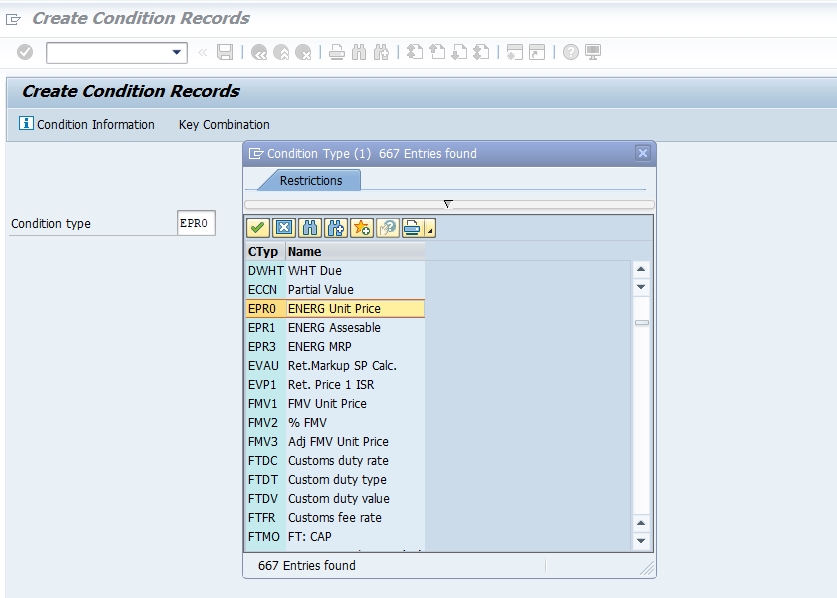837x598 pixels.
Task: Select the FMV3 Adj FMV Unit Price row
Action: pyautogui.click(x=335, y=442)
